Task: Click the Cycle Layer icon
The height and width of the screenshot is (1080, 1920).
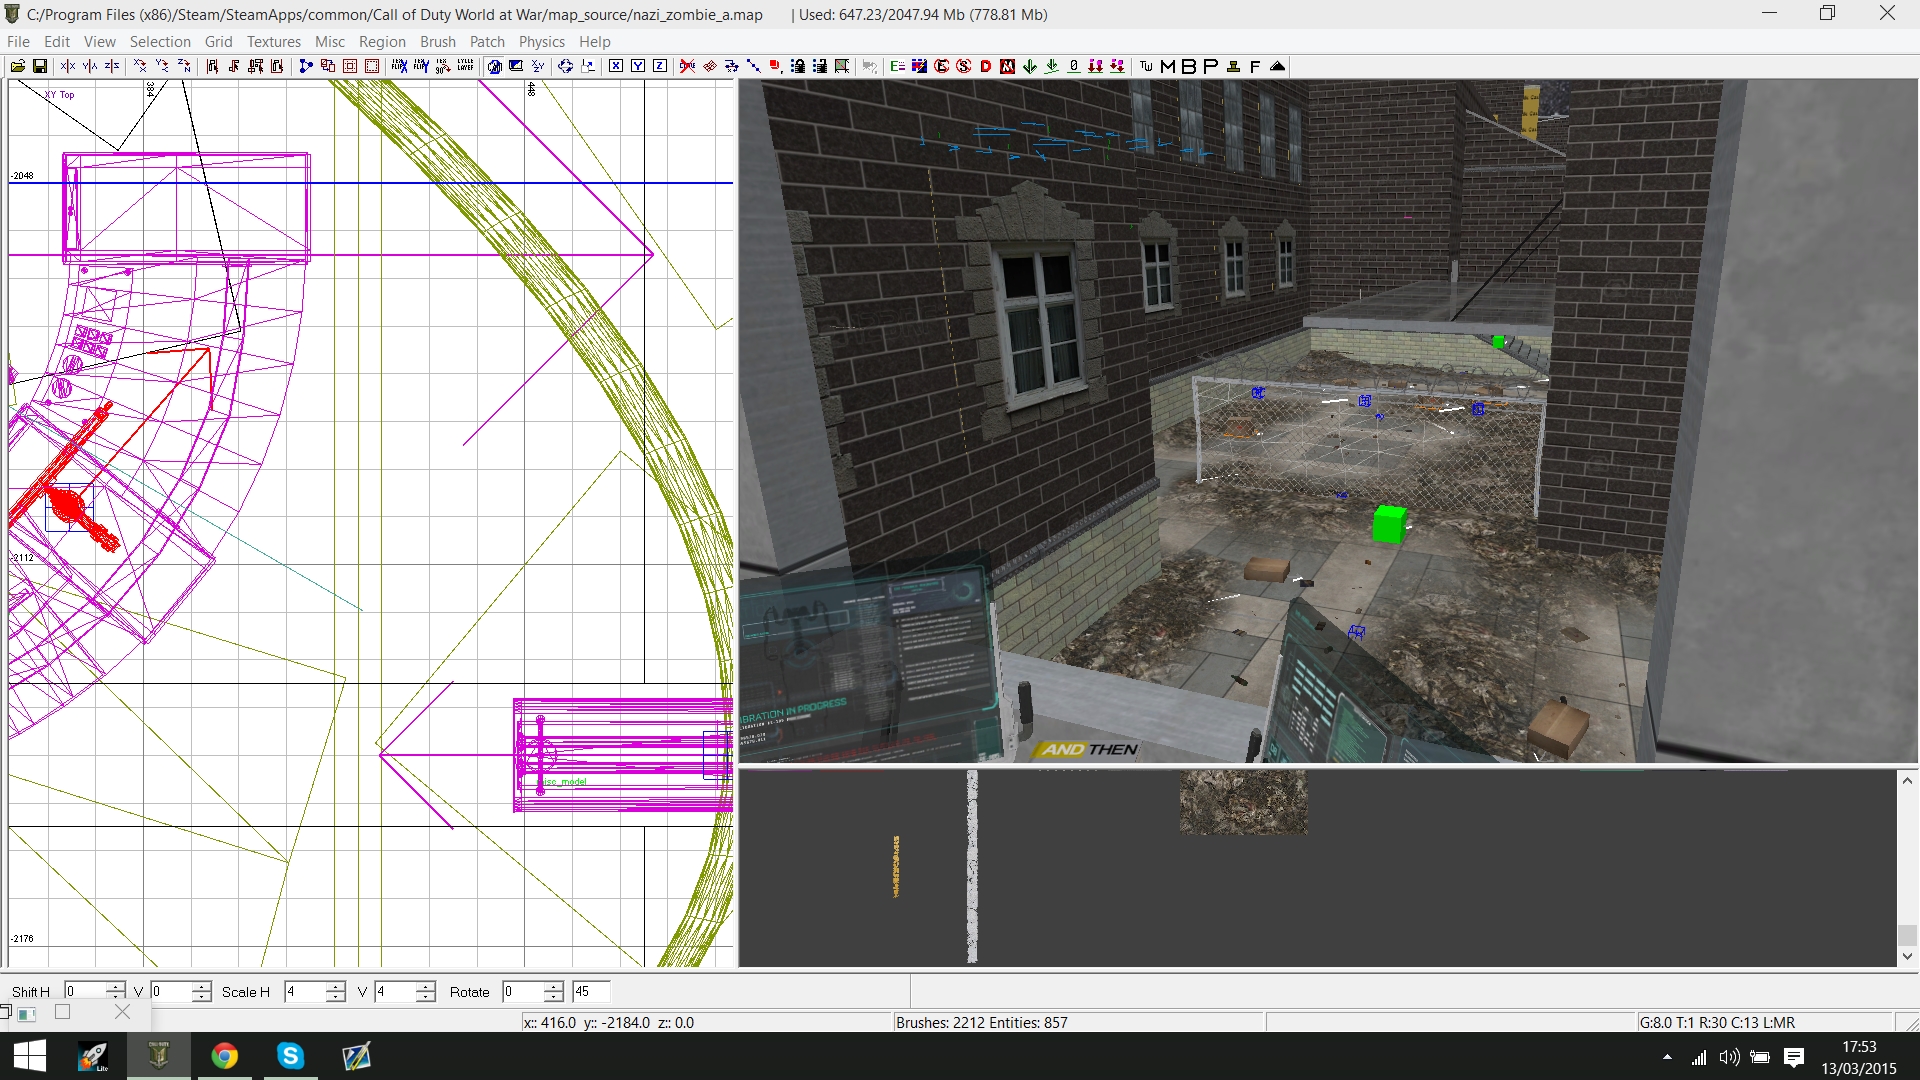Action: pyautogui.click(x=465, y=66)
